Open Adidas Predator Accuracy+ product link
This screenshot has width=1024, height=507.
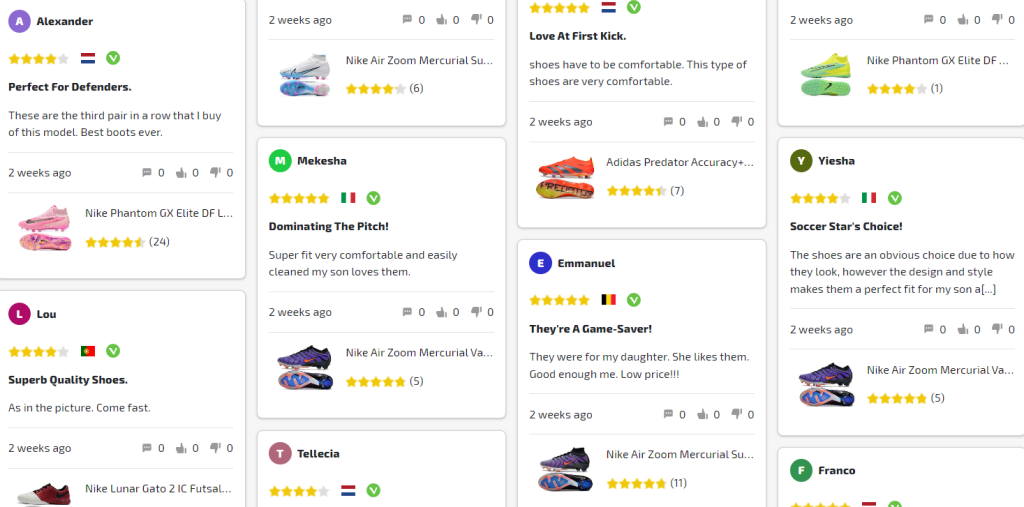click(x=680, y=162)
